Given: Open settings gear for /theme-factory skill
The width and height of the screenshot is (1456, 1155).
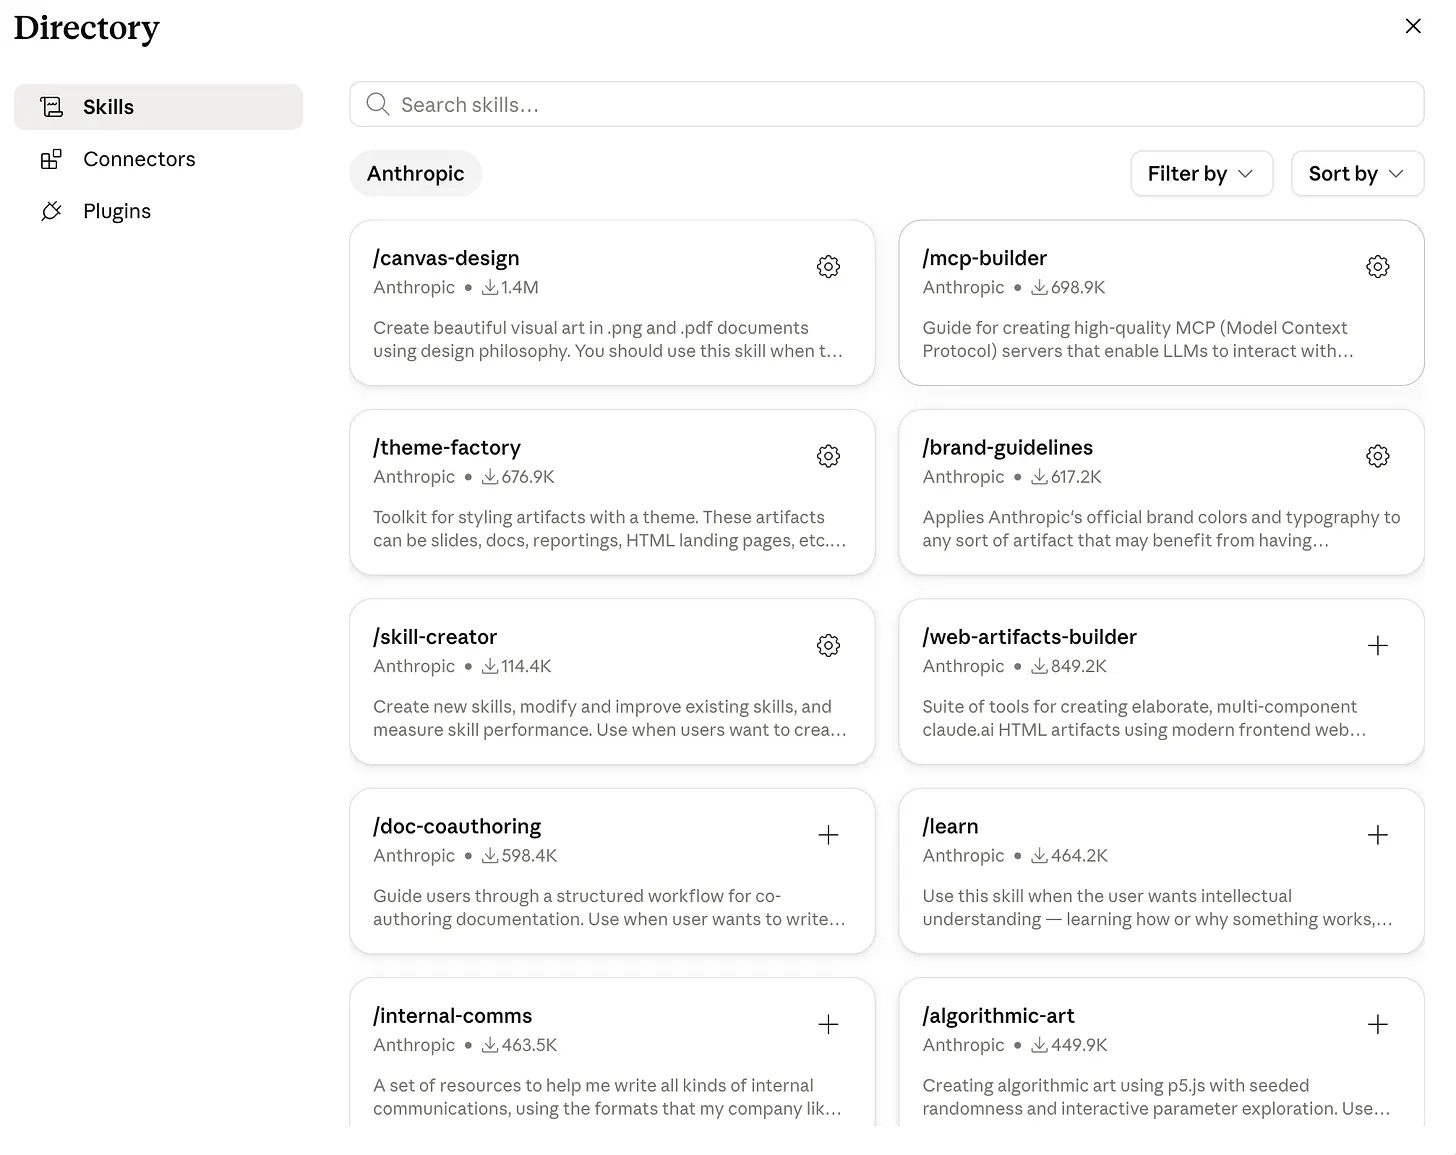Looking at the screenshot, I should point(828,456).
